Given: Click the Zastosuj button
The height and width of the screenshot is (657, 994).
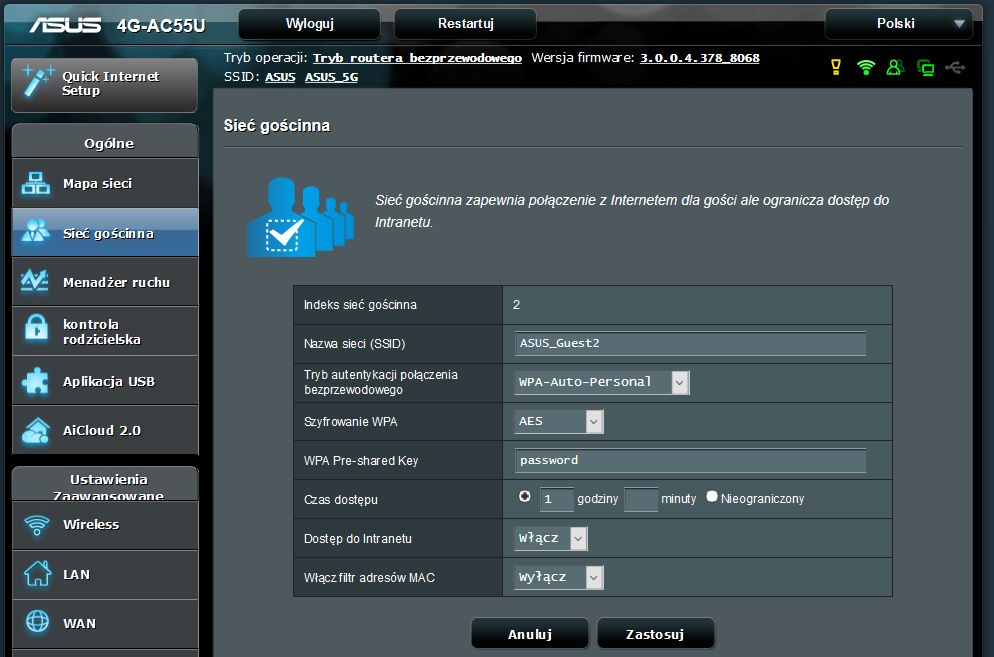Looking at the screenshot, I should (x=655, y=634).
